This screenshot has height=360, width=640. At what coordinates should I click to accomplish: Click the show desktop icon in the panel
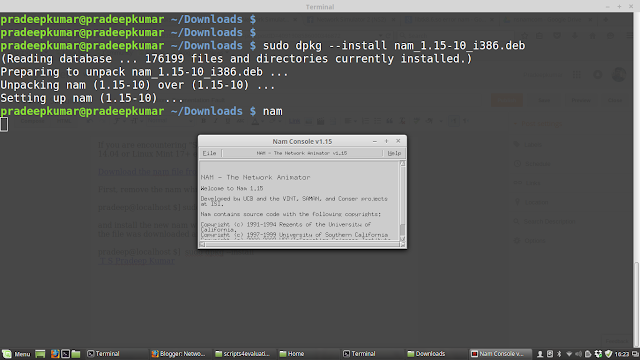(x=40, y=354)
